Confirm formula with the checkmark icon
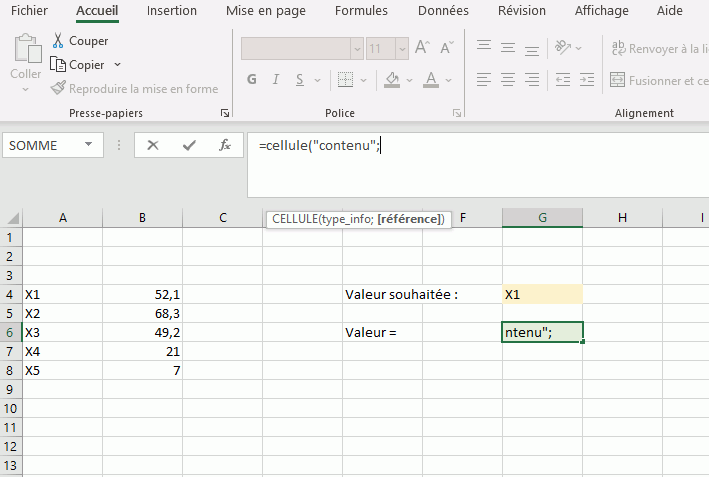The width and height of the screenshot is (709, 477). pyautogui.click(x=188, y=145)
